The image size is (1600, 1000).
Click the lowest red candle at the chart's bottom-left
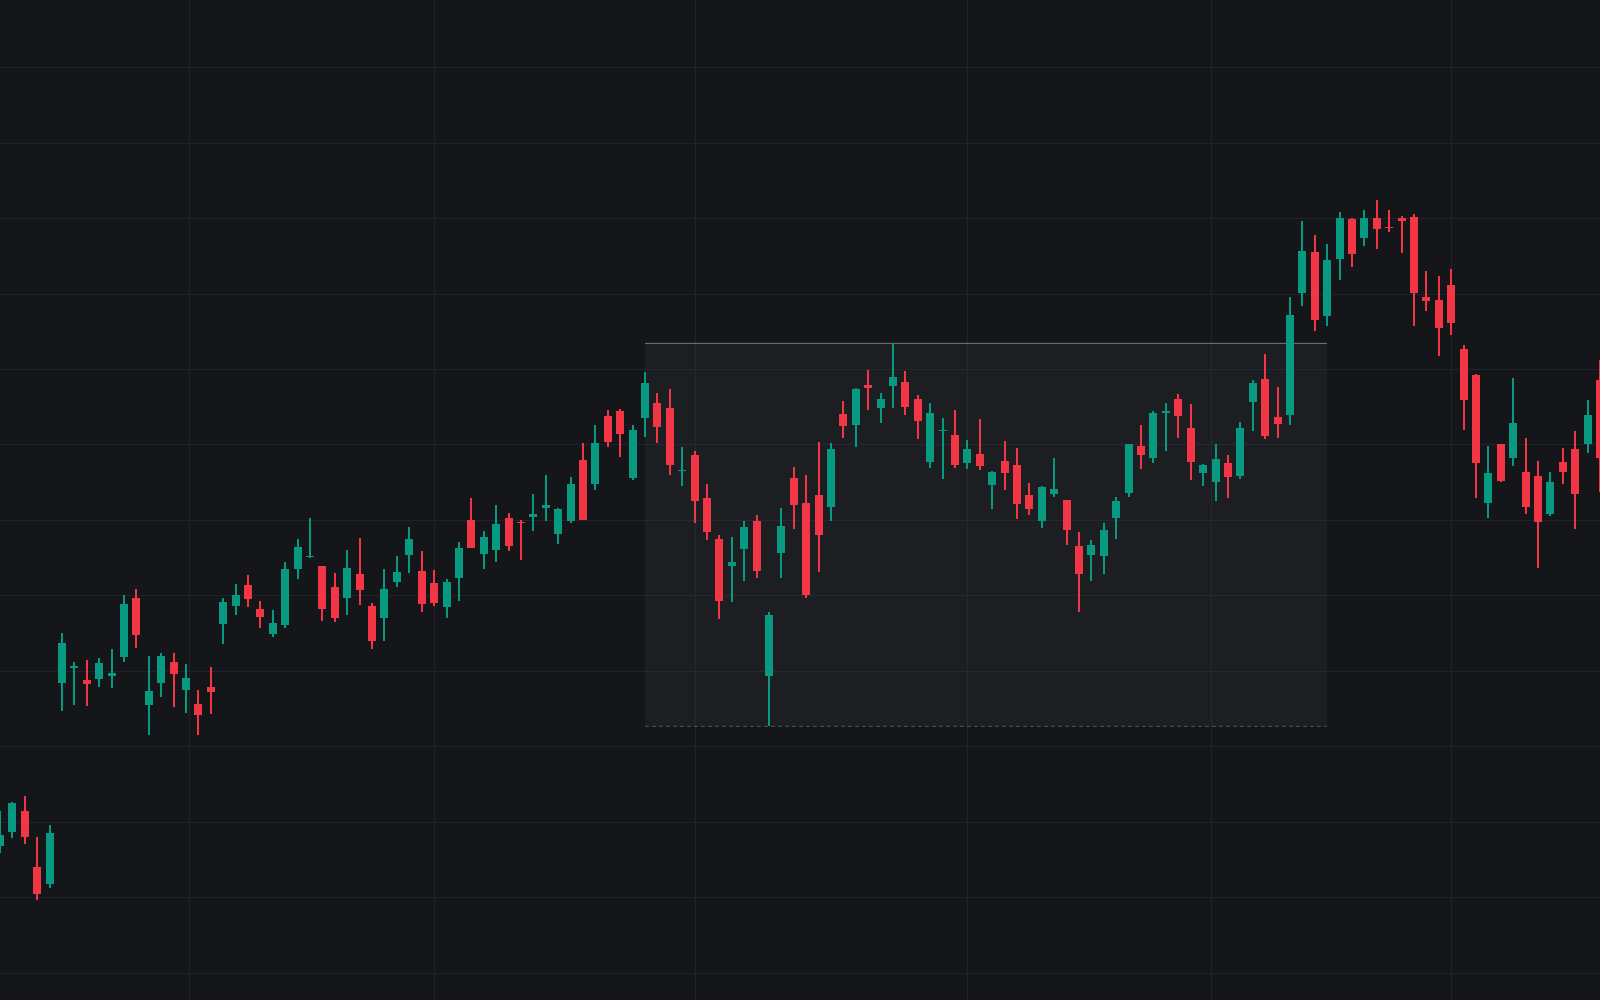[37, 868]
